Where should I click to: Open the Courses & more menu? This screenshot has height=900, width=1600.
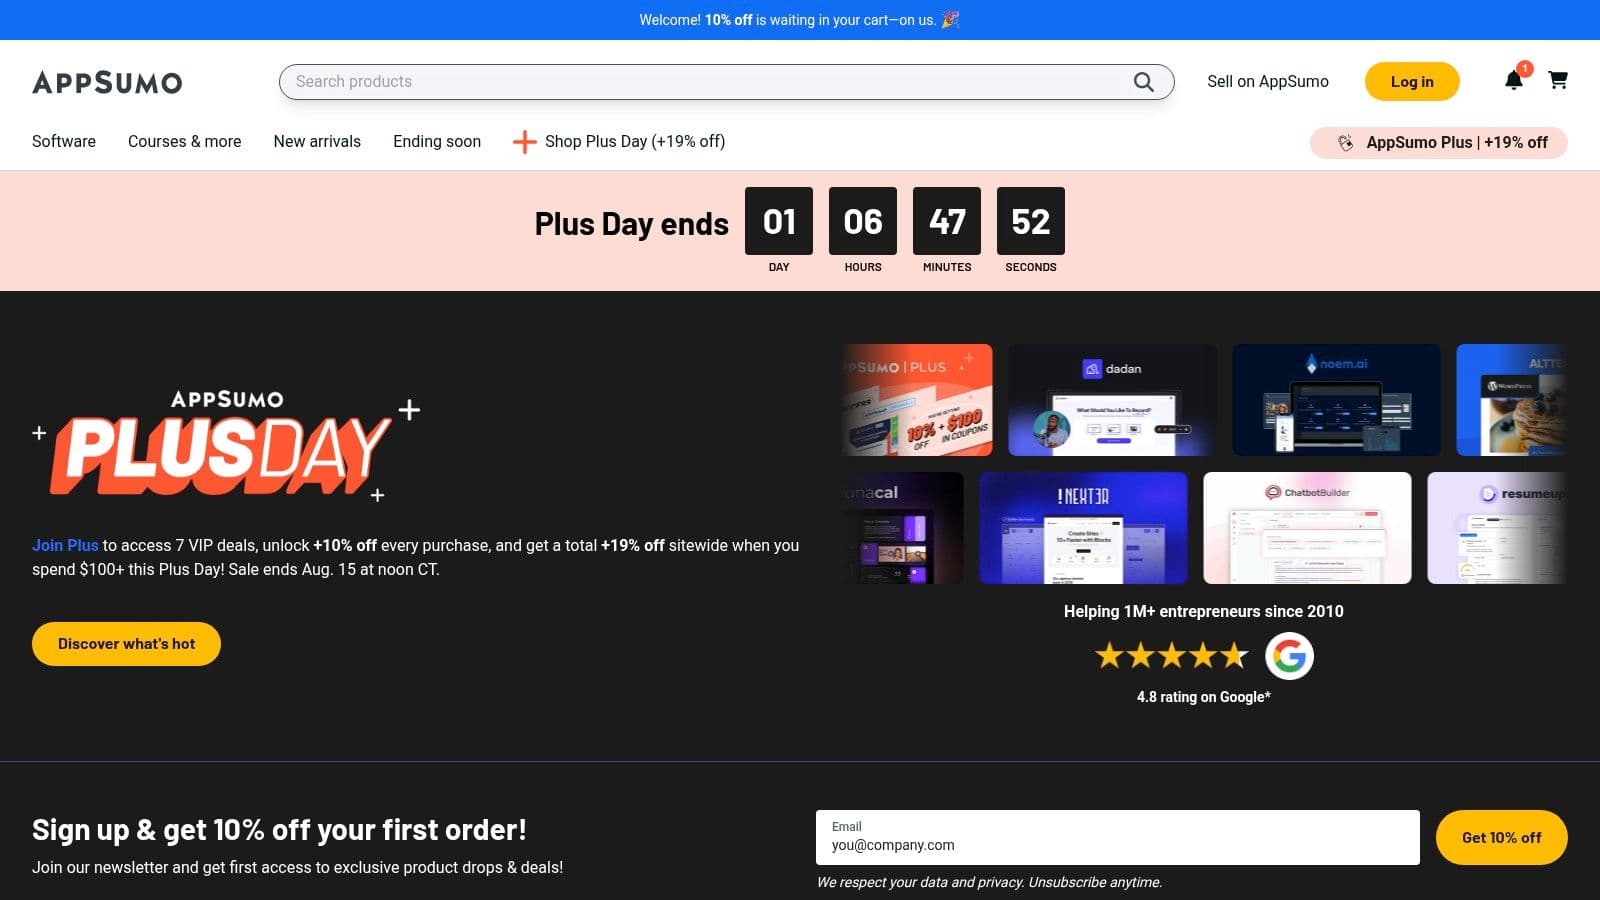[185, 141]
